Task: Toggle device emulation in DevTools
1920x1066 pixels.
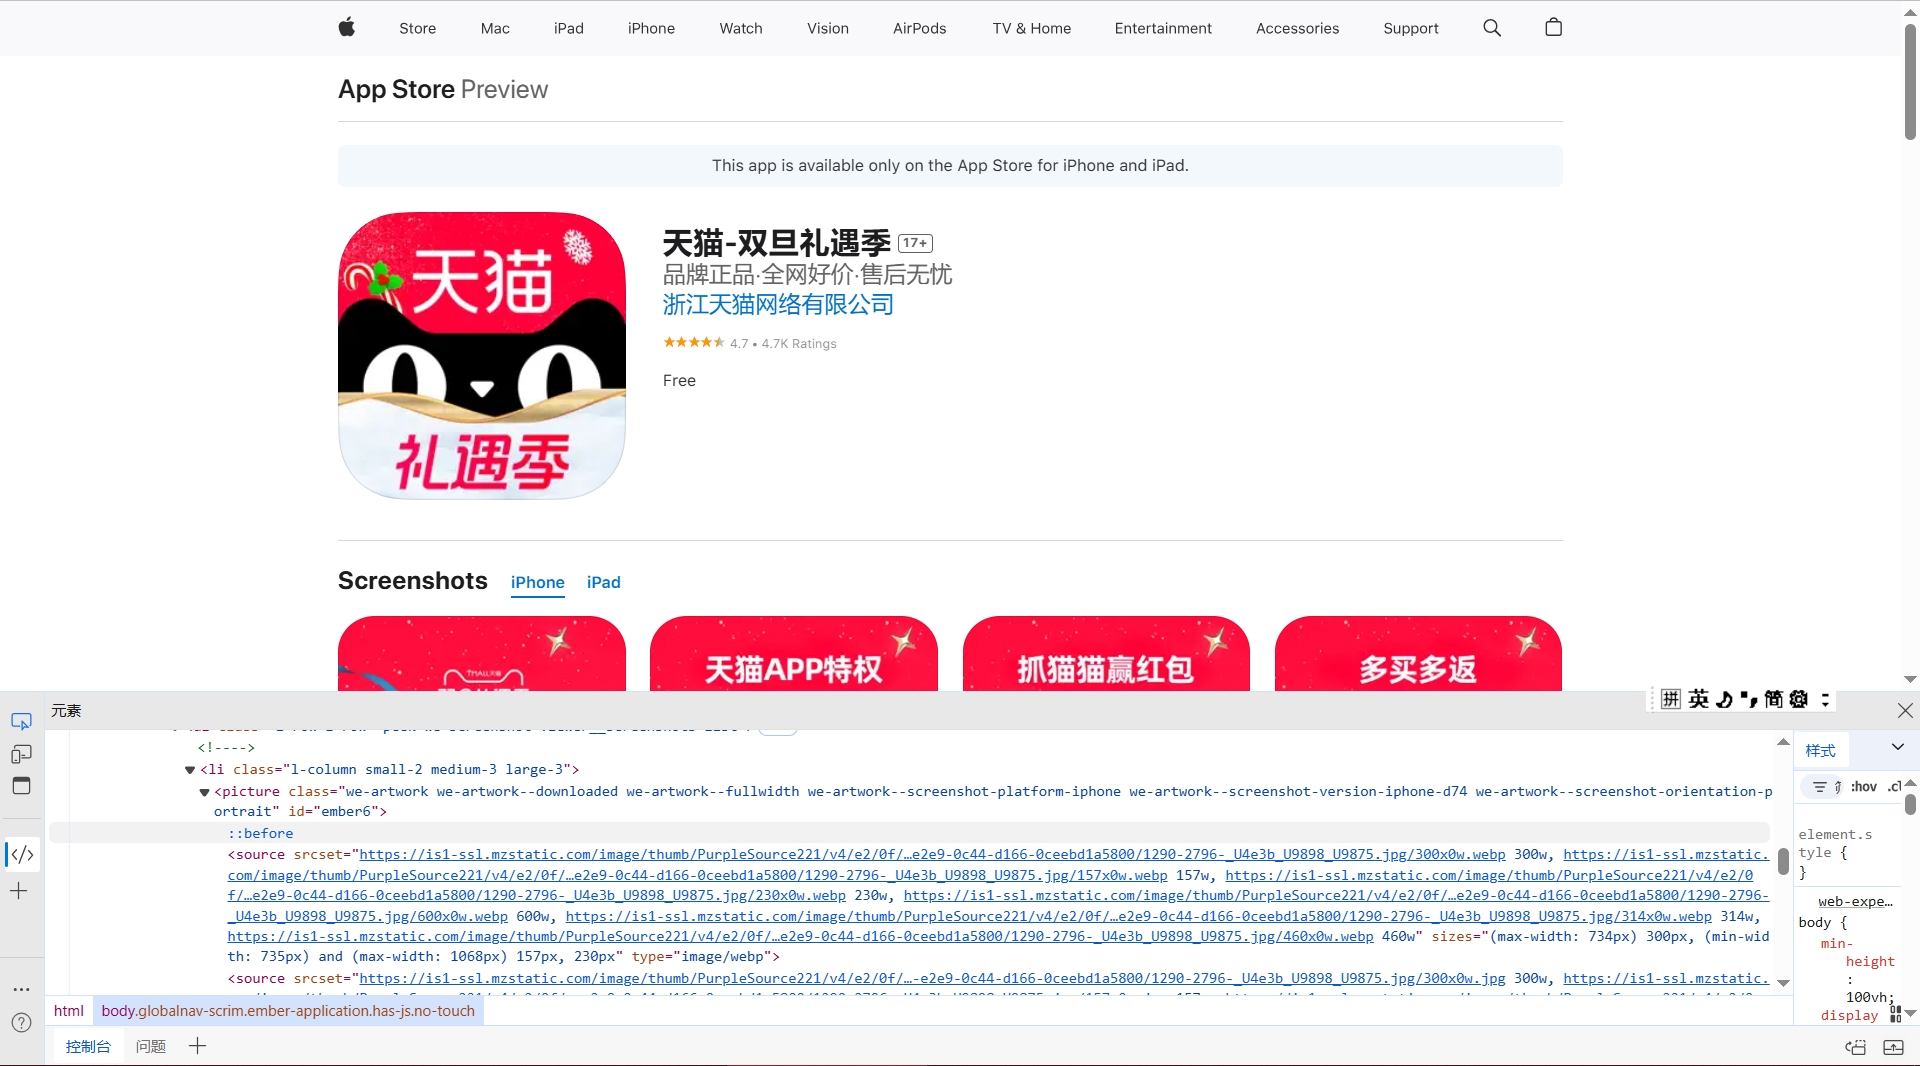Action: (x=21, y=754)
